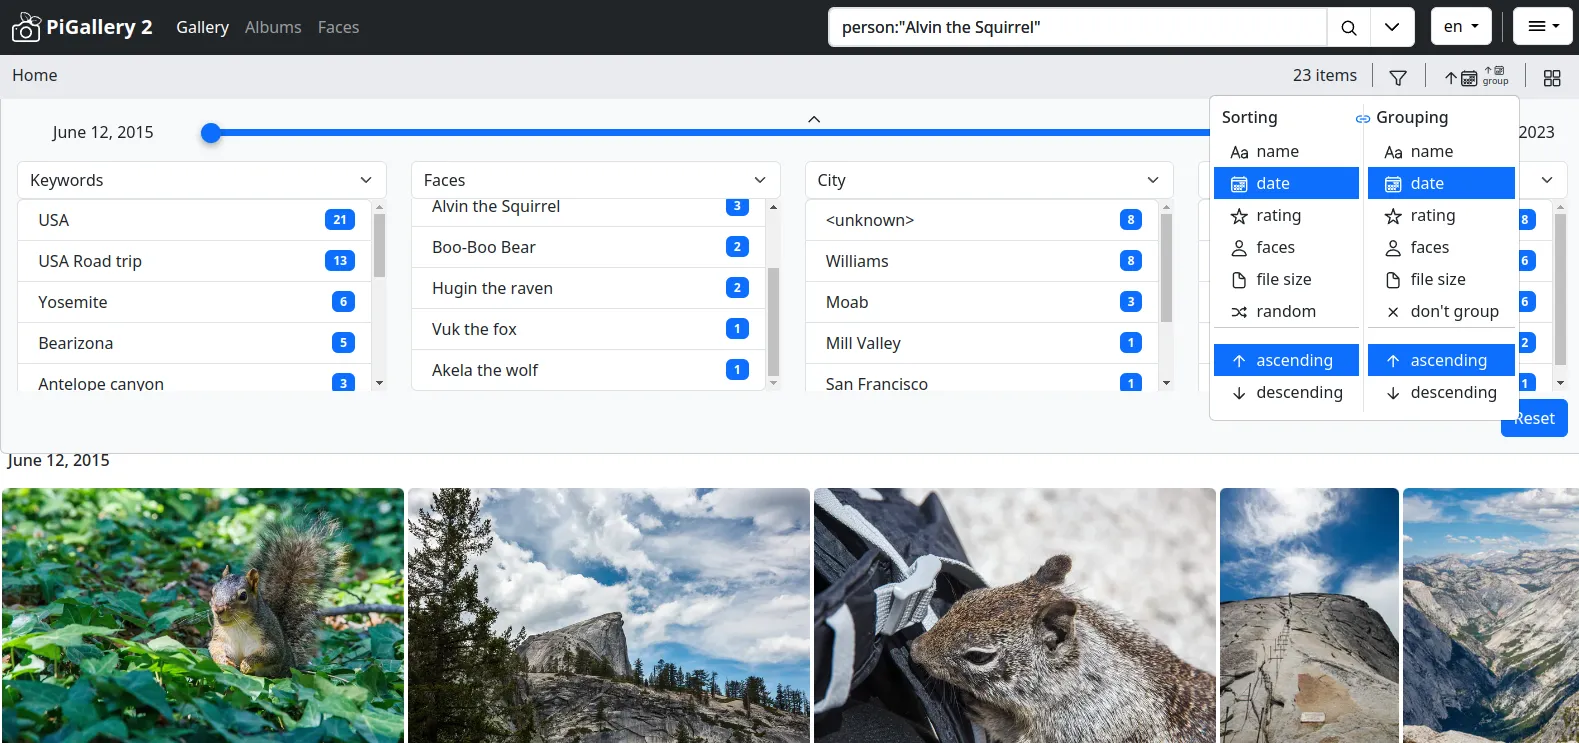Click the PiGallery 2 camera logo
This screenshot has width=1579, height=743.
tap(26, 27)
